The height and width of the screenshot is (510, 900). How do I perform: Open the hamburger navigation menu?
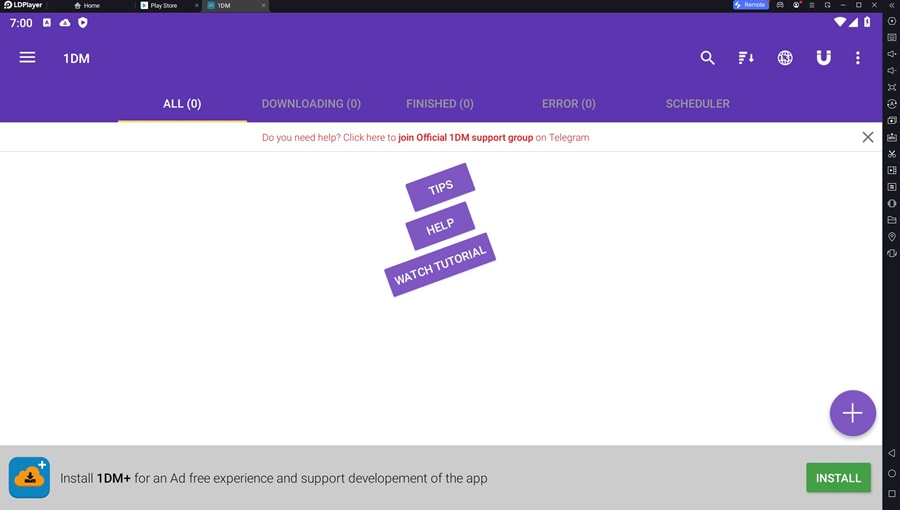(27, 57)
